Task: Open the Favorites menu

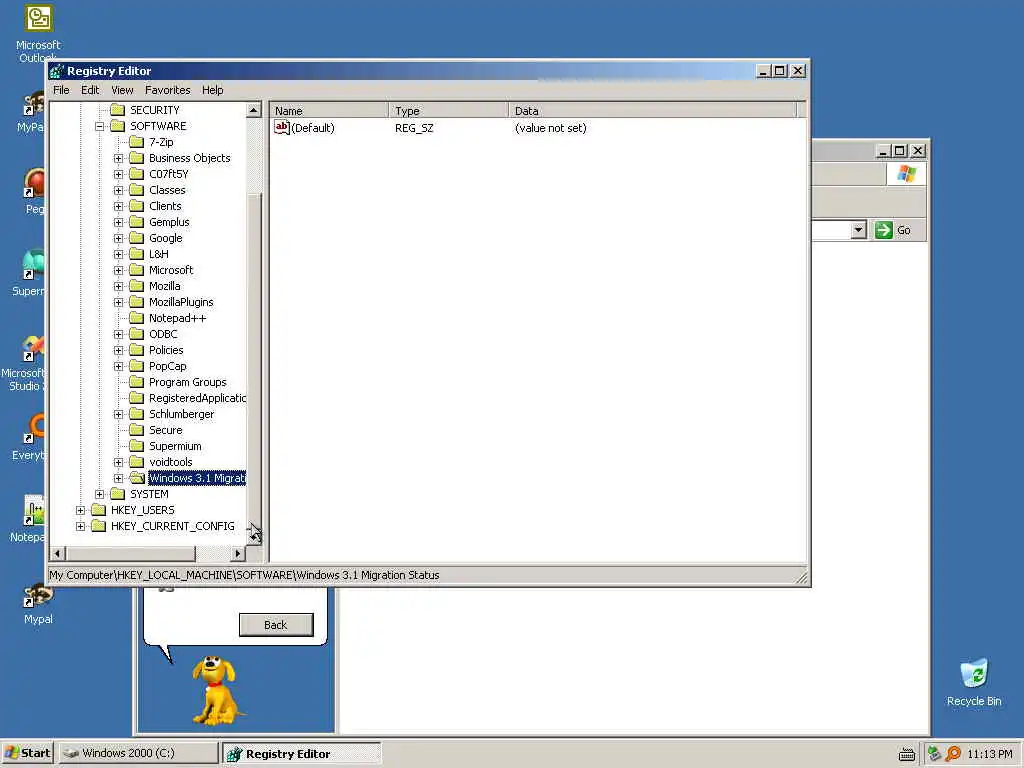Action: [x=168, y=90]
